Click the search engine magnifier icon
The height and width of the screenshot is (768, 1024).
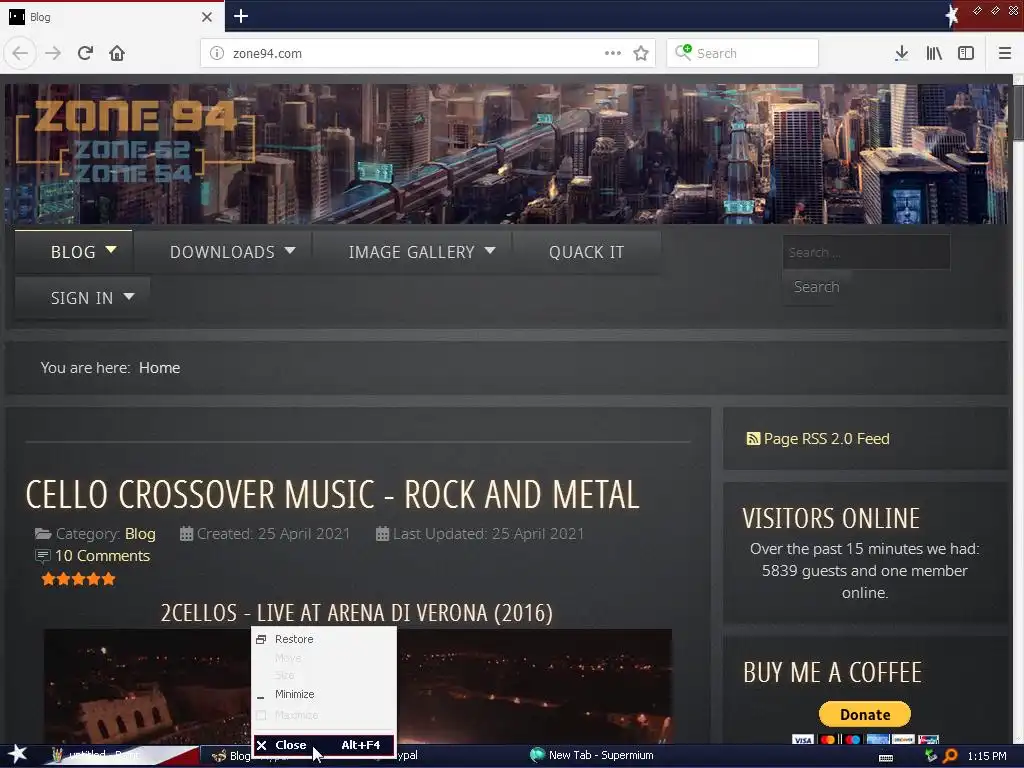[683, 52]
